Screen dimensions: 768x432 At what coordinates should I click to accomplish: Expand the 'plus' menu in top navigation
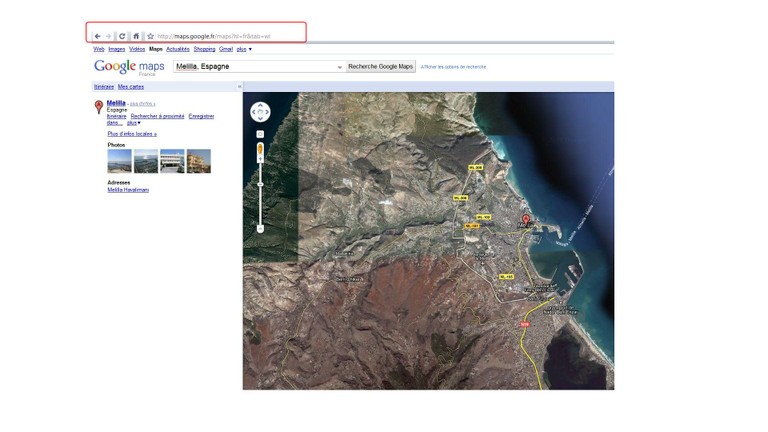pos(243,49)
